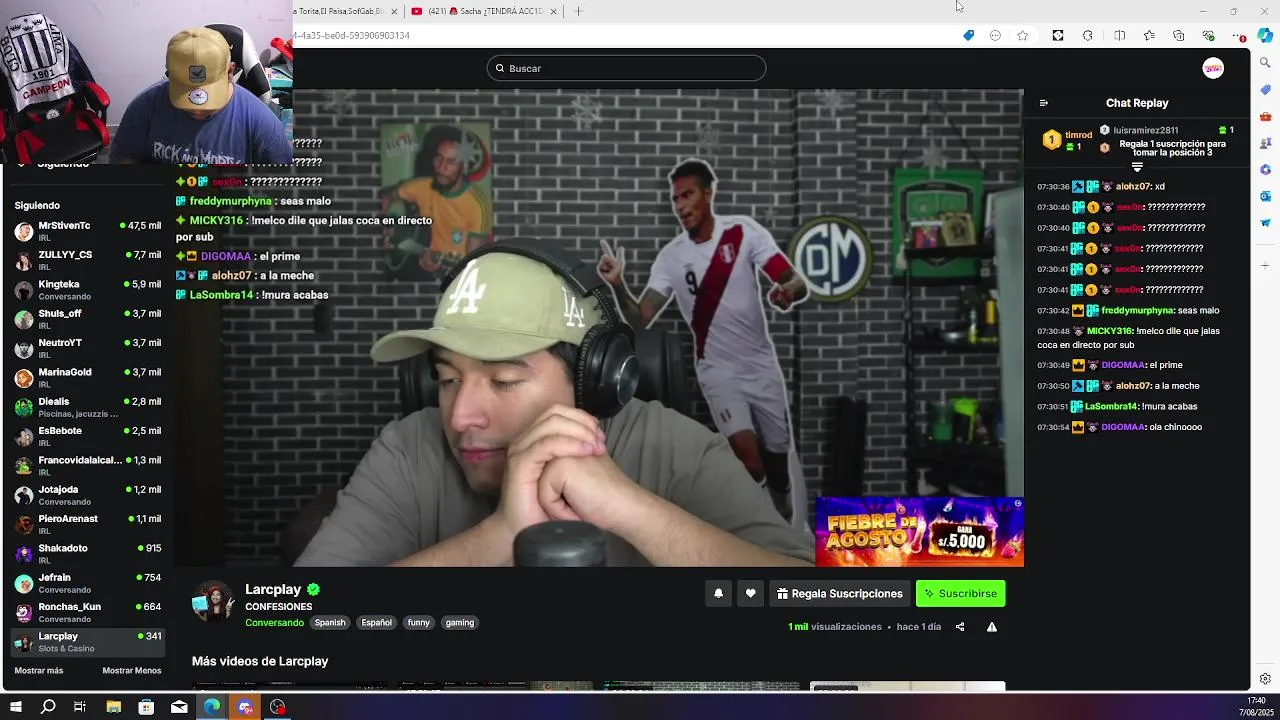1280x720 pixels.
Task: Select the funny tag
Action: 418,622
